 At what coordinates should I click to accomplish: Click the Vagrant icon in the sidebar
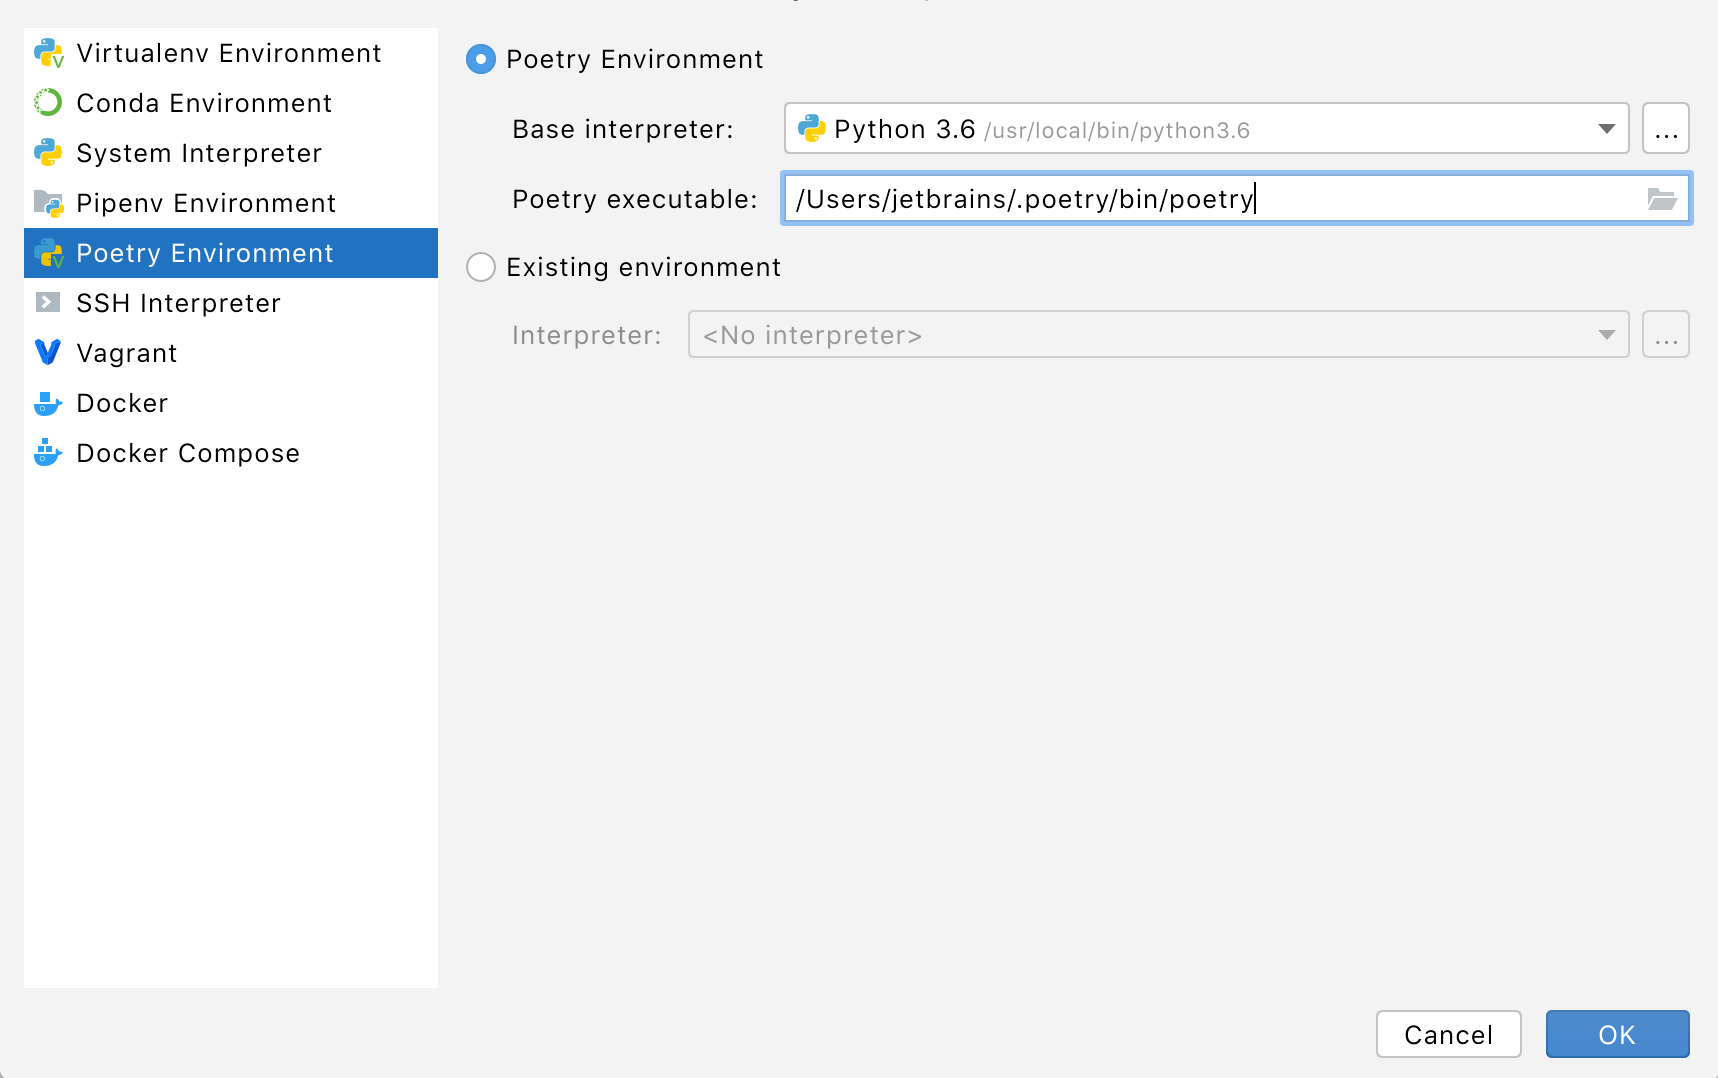pos(47,352)
